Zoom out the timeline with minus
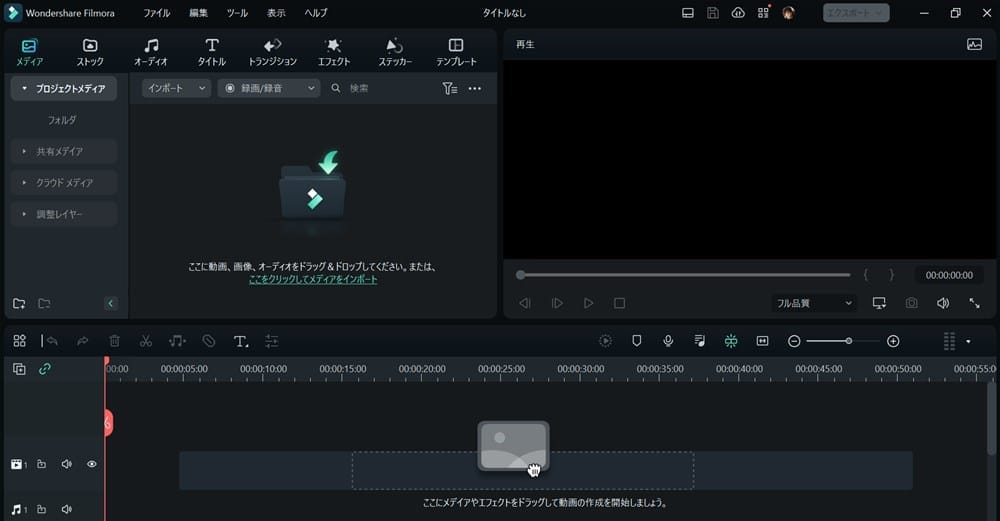 pos(794,341)
